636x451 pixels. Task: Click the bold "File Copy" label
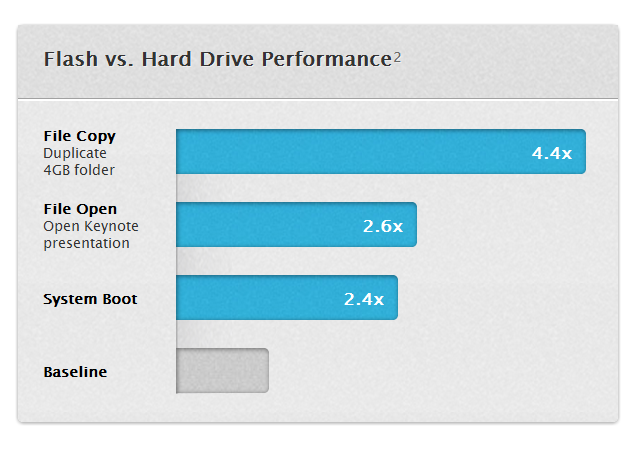(80, 136)
